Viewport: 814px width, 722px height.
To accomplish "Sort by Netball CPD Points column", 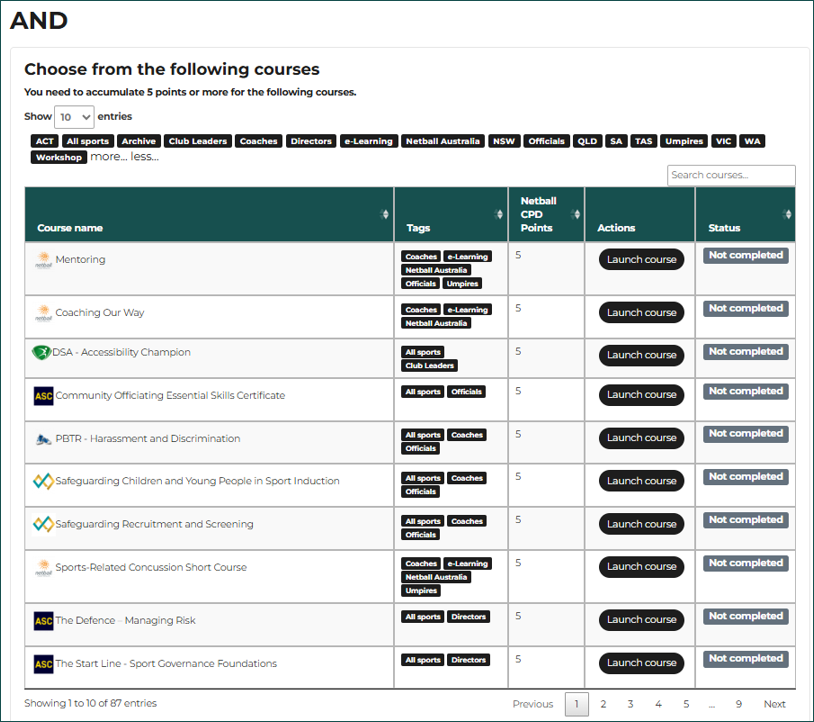I will [575, 214].
